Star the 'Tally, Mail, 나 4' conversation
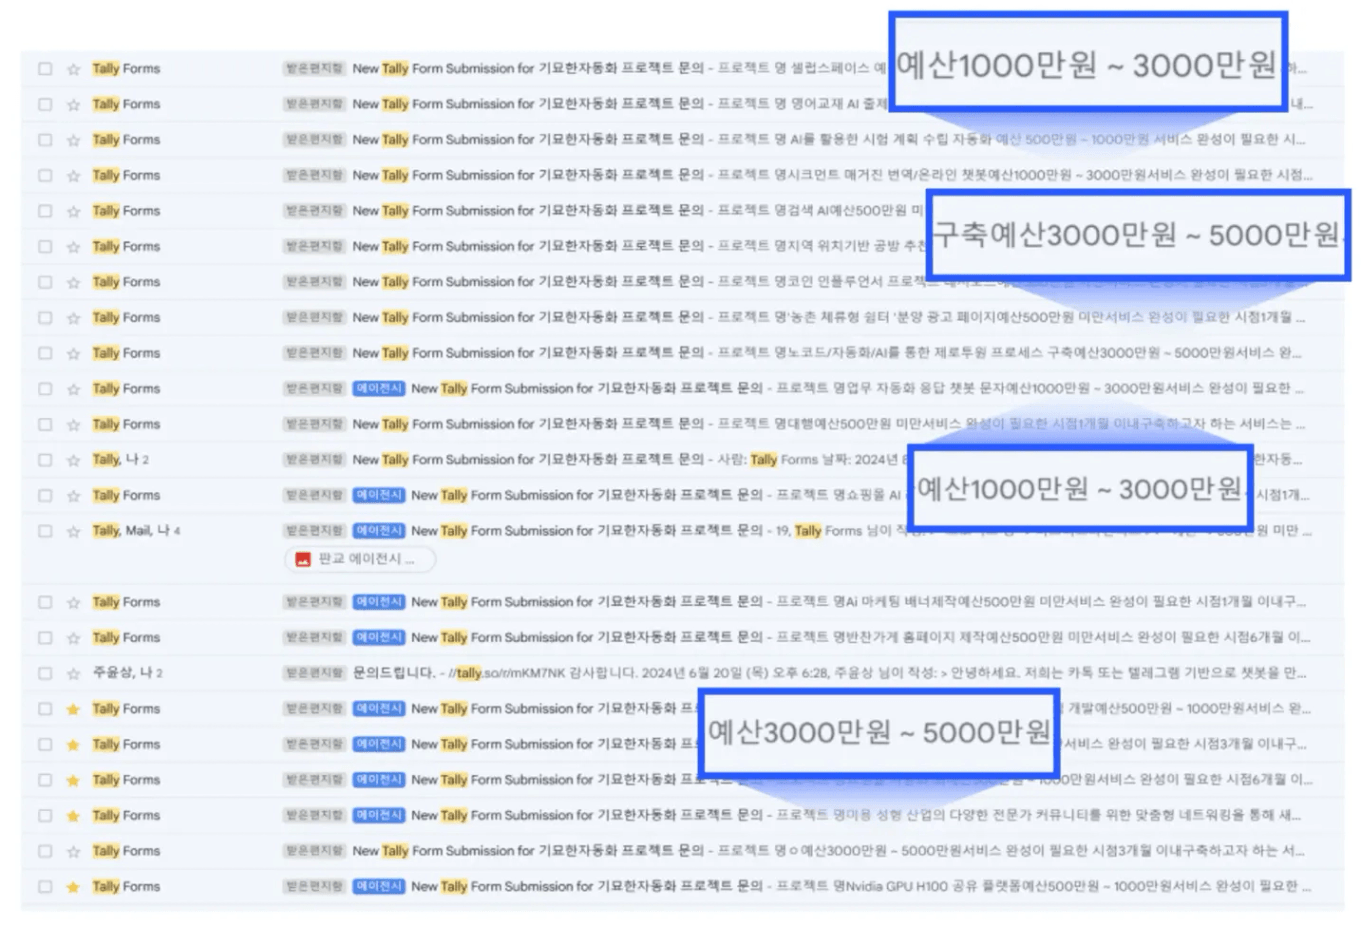This screenshot has width=1361, height=926. (73, 531)
